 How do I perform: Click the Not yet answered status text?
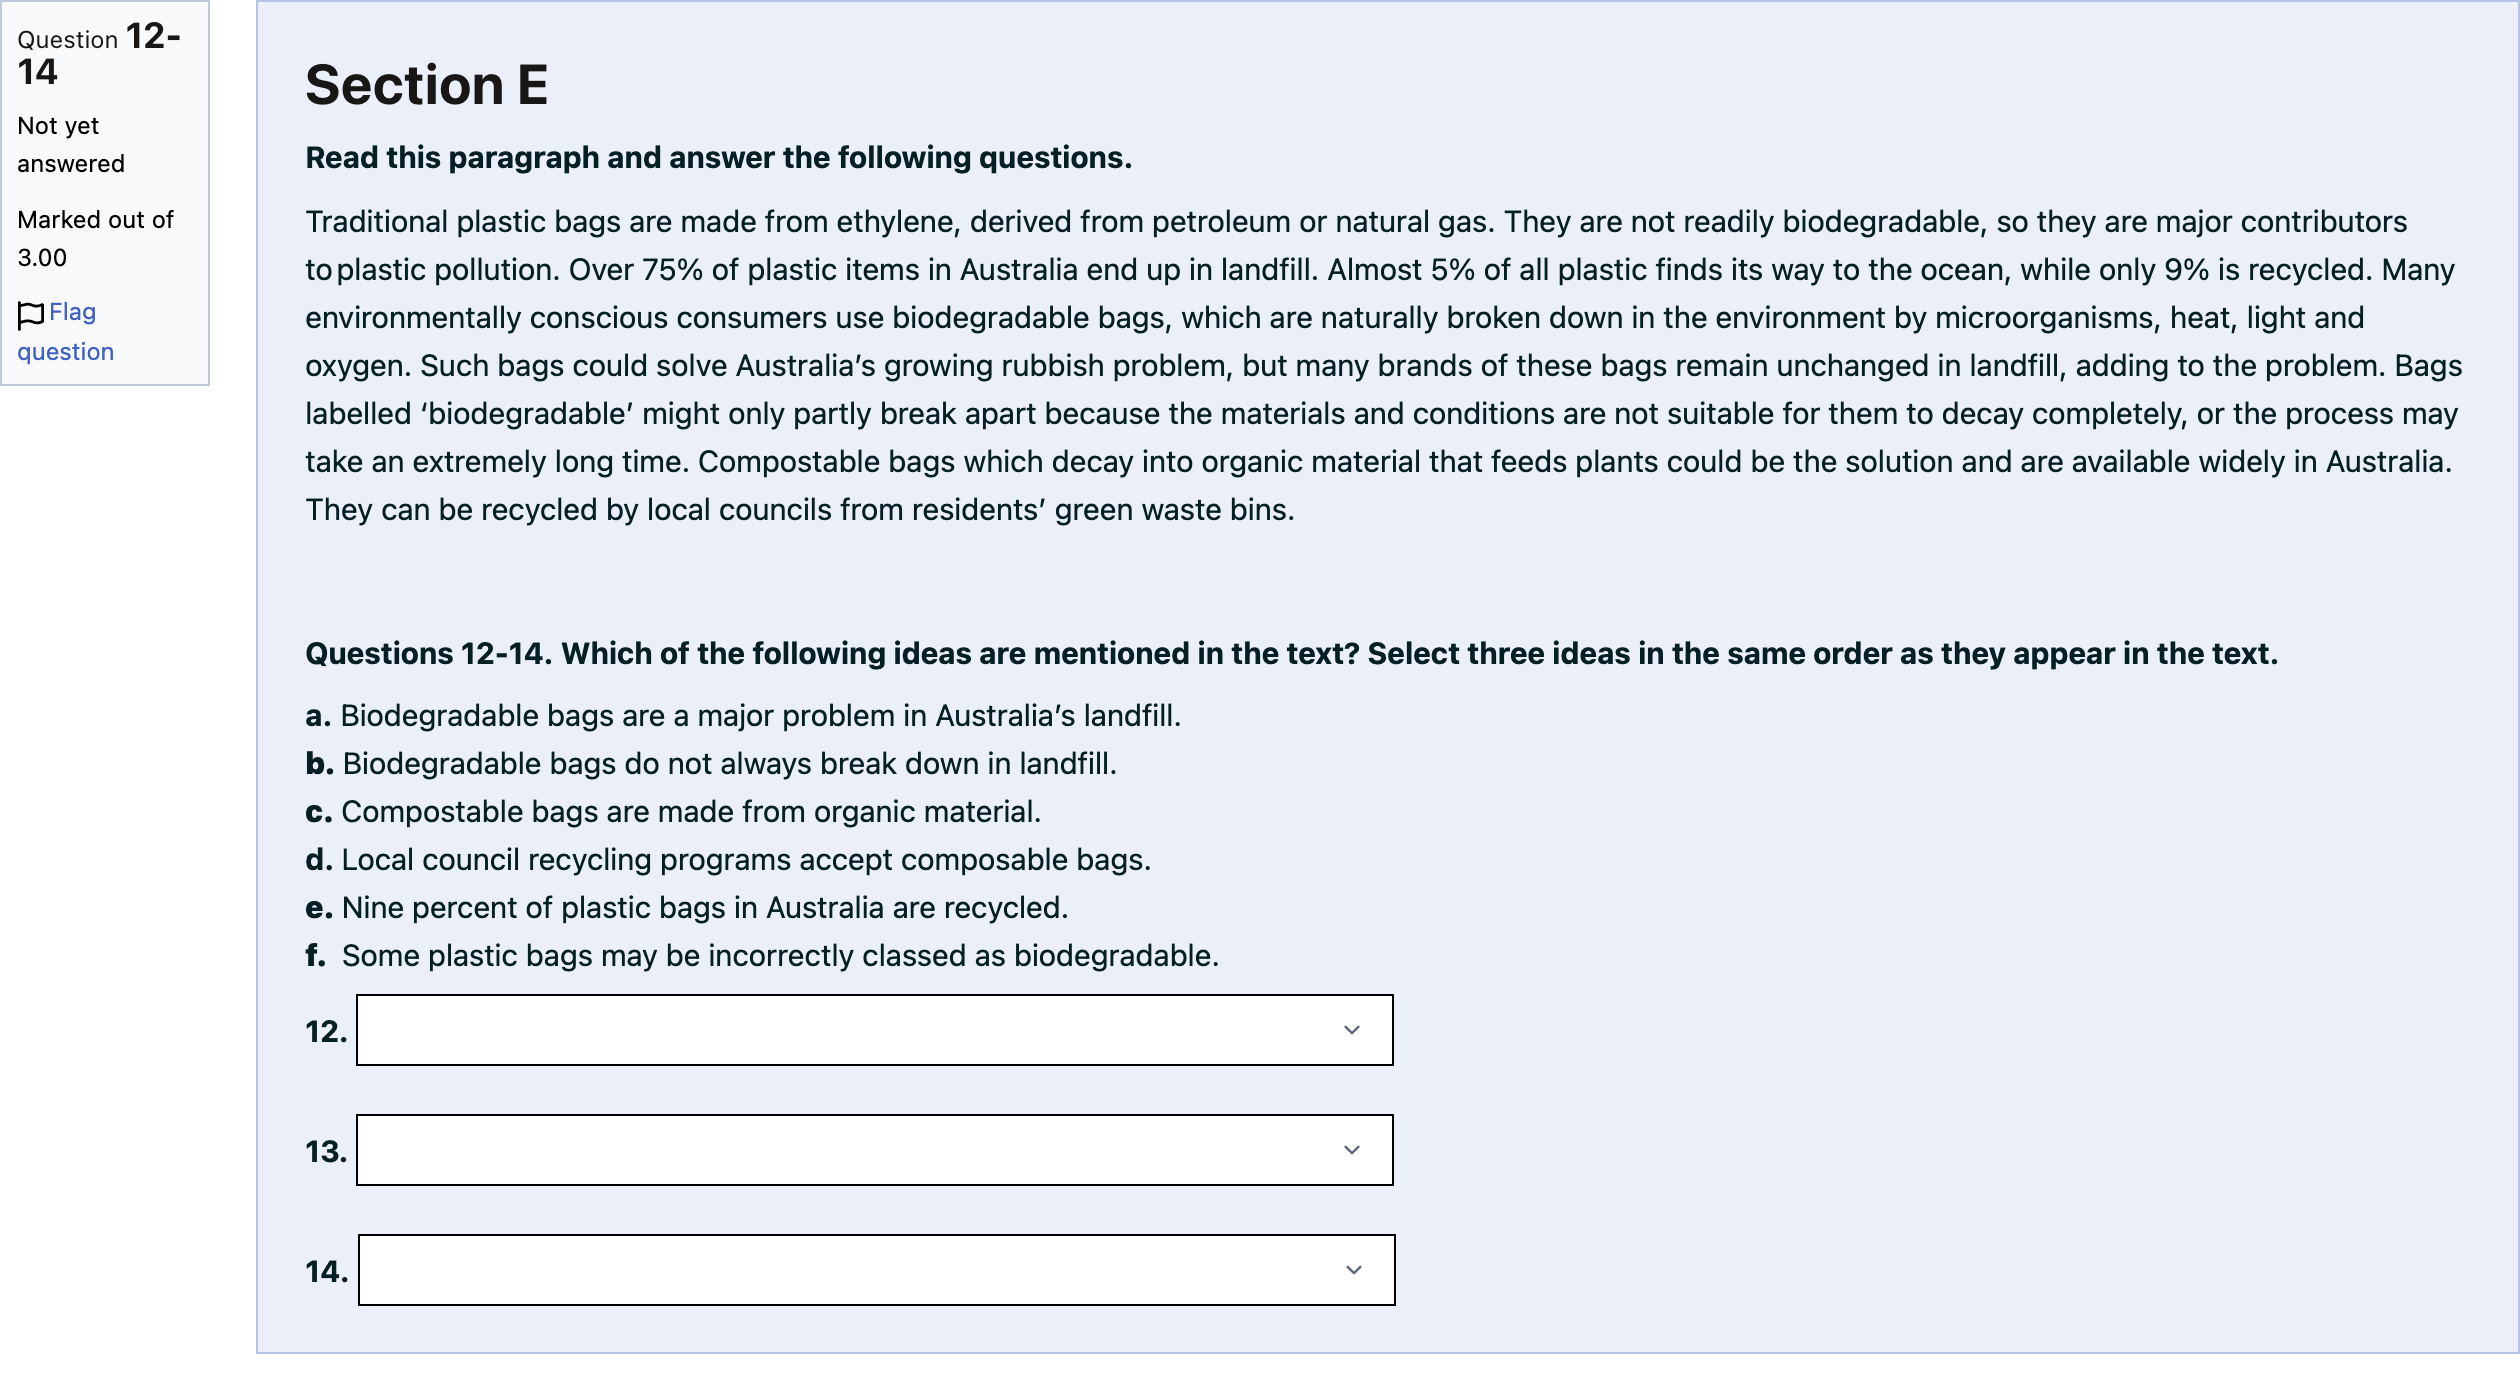coord(71,144)
